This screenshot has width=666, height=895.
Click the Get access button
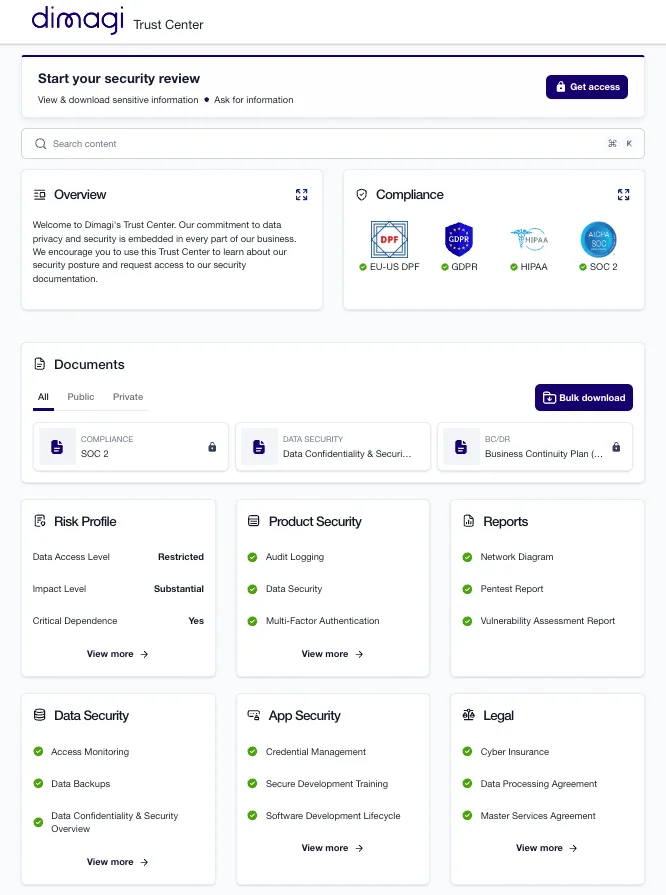(x=587, y=87)
